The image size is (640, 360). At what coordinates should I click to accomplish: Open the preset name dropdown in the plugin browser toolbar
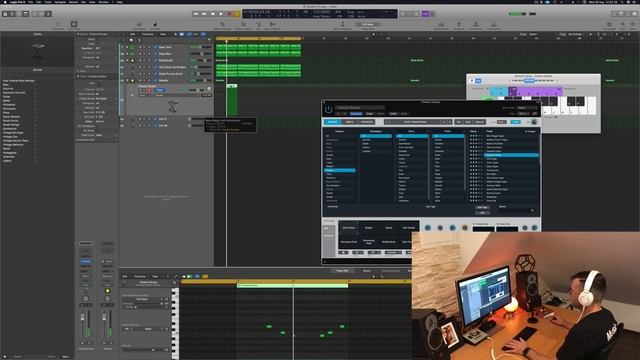click(415, 122)
